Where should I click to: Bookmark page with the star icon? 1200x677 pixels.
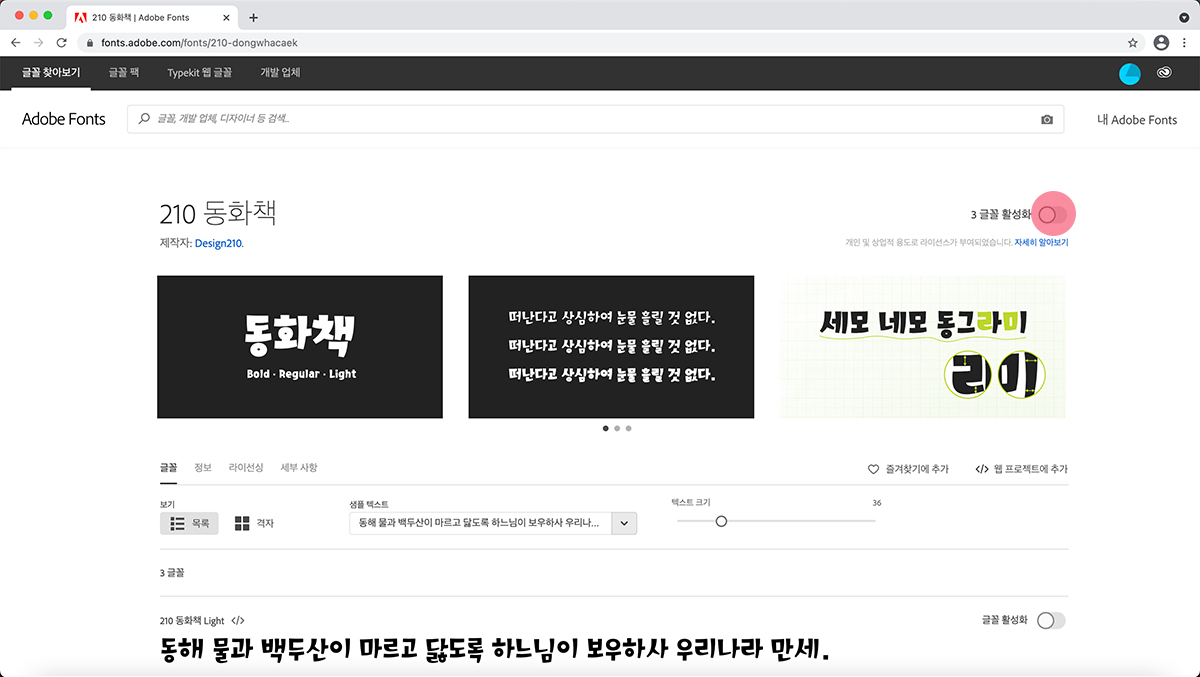click(1133, 43)
